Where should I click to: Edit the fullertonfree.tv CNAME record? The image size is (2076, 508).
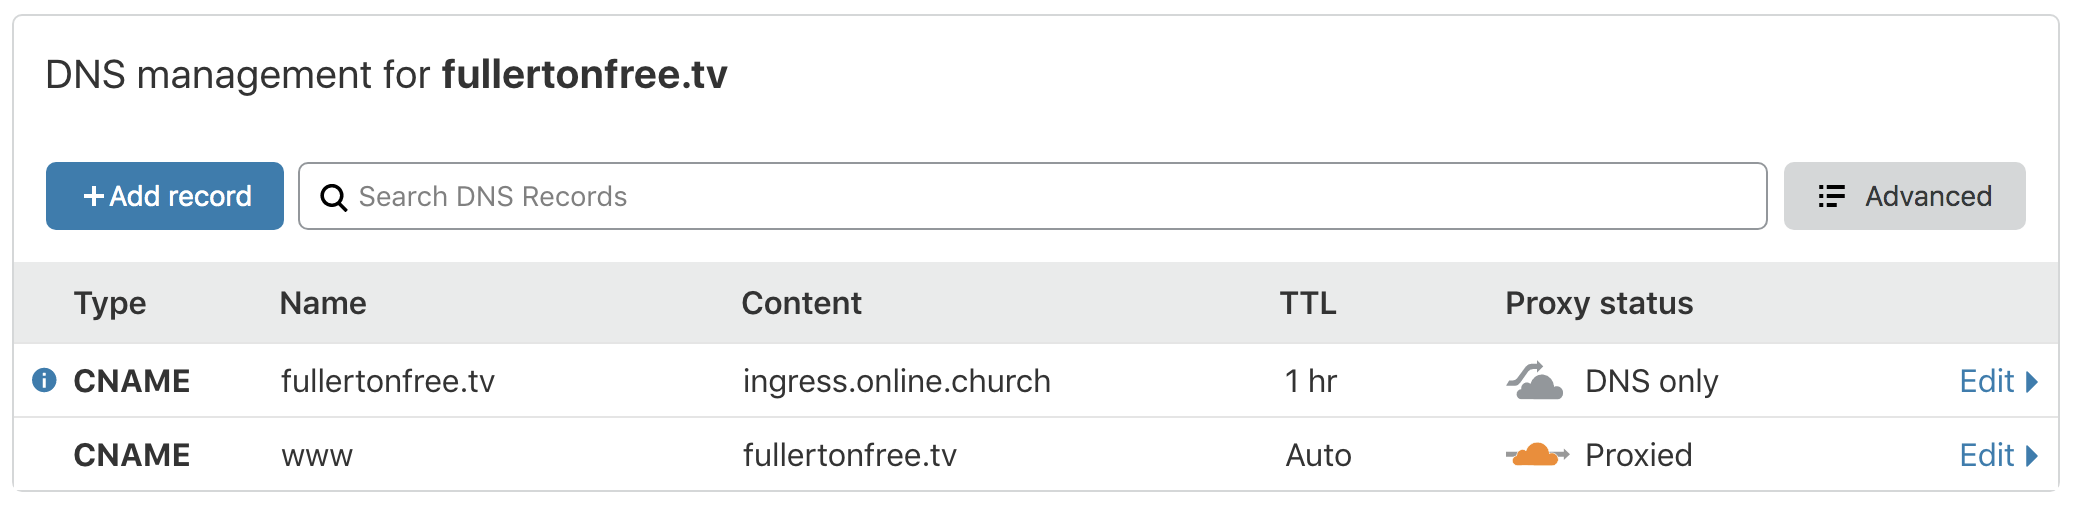1986,381
